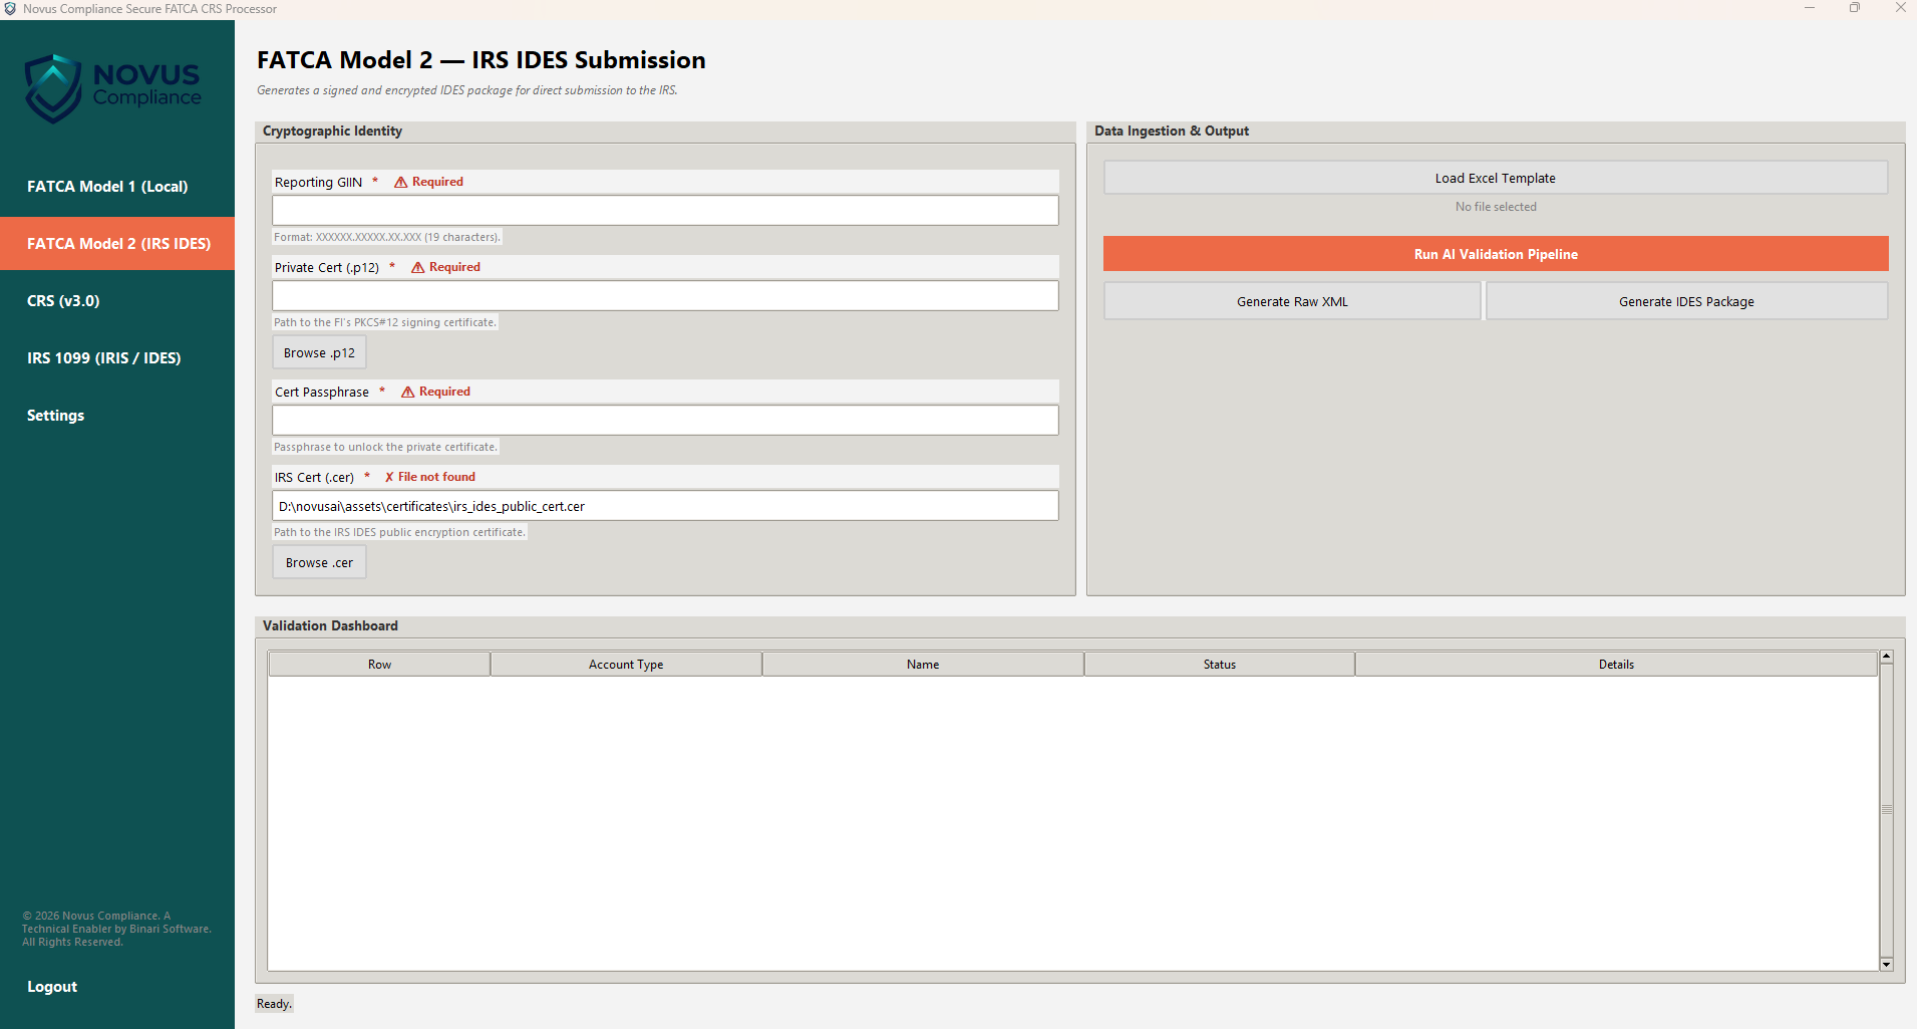Click the Browse .p12 button
Viewport: 1917px width, 1029px height.
click(319, 353)
